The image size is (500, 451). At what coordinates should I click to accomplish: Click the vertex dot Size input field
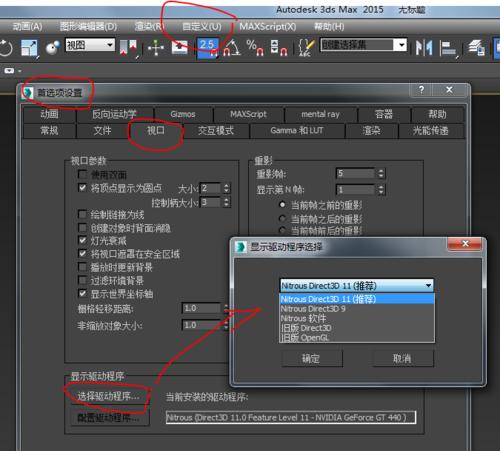tap(210, 188)
